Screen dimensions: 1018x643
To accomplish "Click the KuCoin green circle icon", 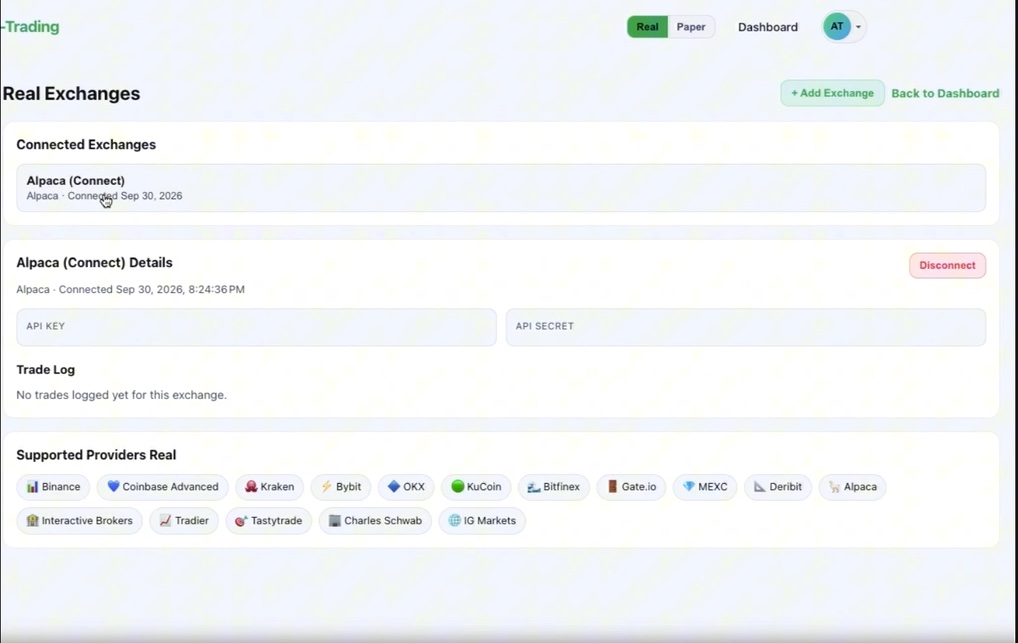I will pyautogui.click(x=458, y=486).
